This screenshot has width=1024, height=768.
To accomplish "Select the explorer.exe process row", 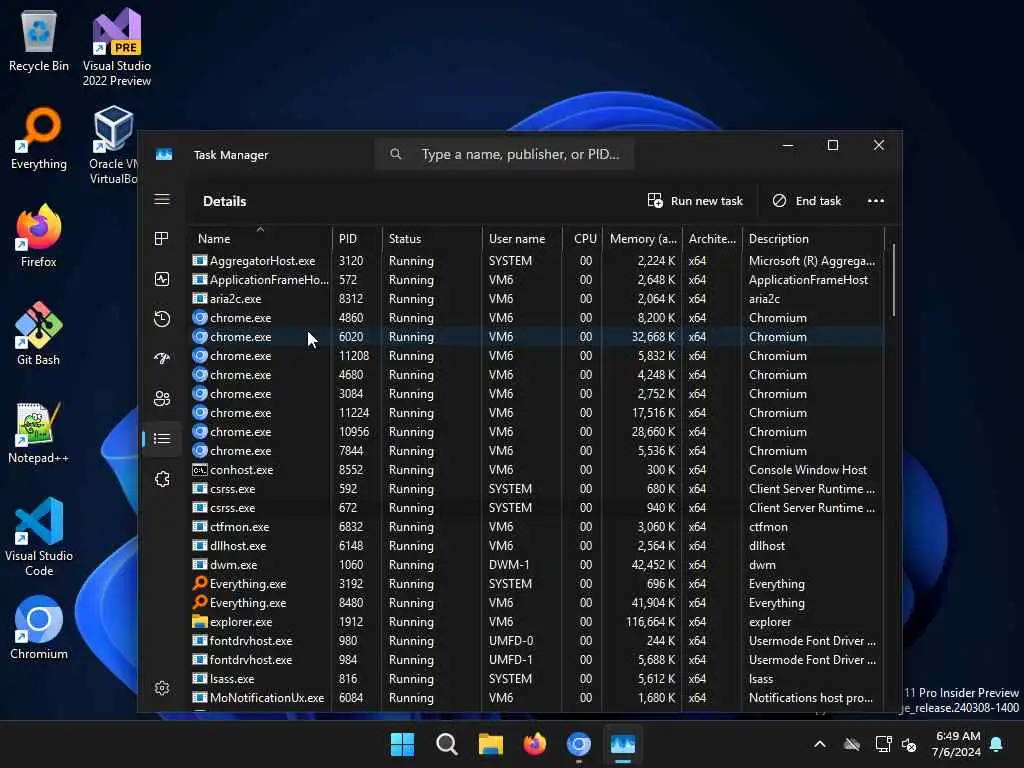I will (537, 622).
